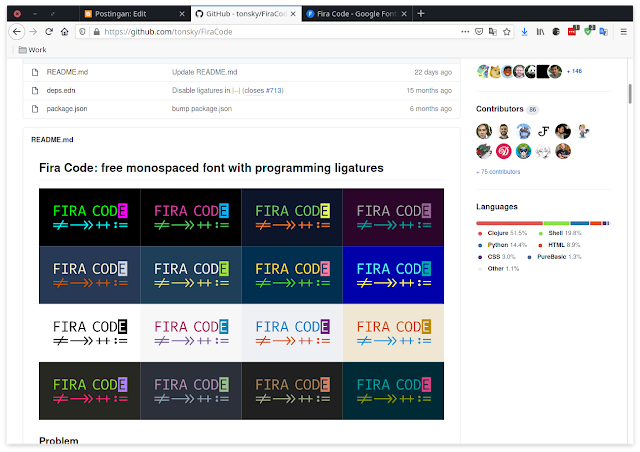Reload the current GitHub page
The image size is (640, 452).
(49, 32)
